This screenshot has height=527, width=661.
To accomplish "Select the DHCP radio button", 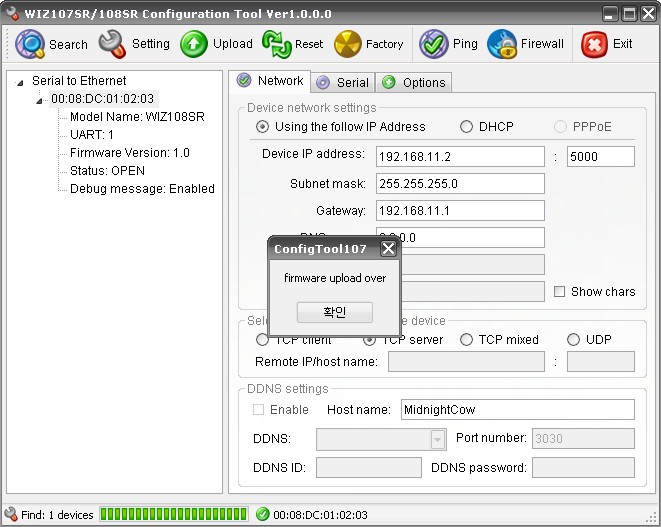I will coord(466,126).
